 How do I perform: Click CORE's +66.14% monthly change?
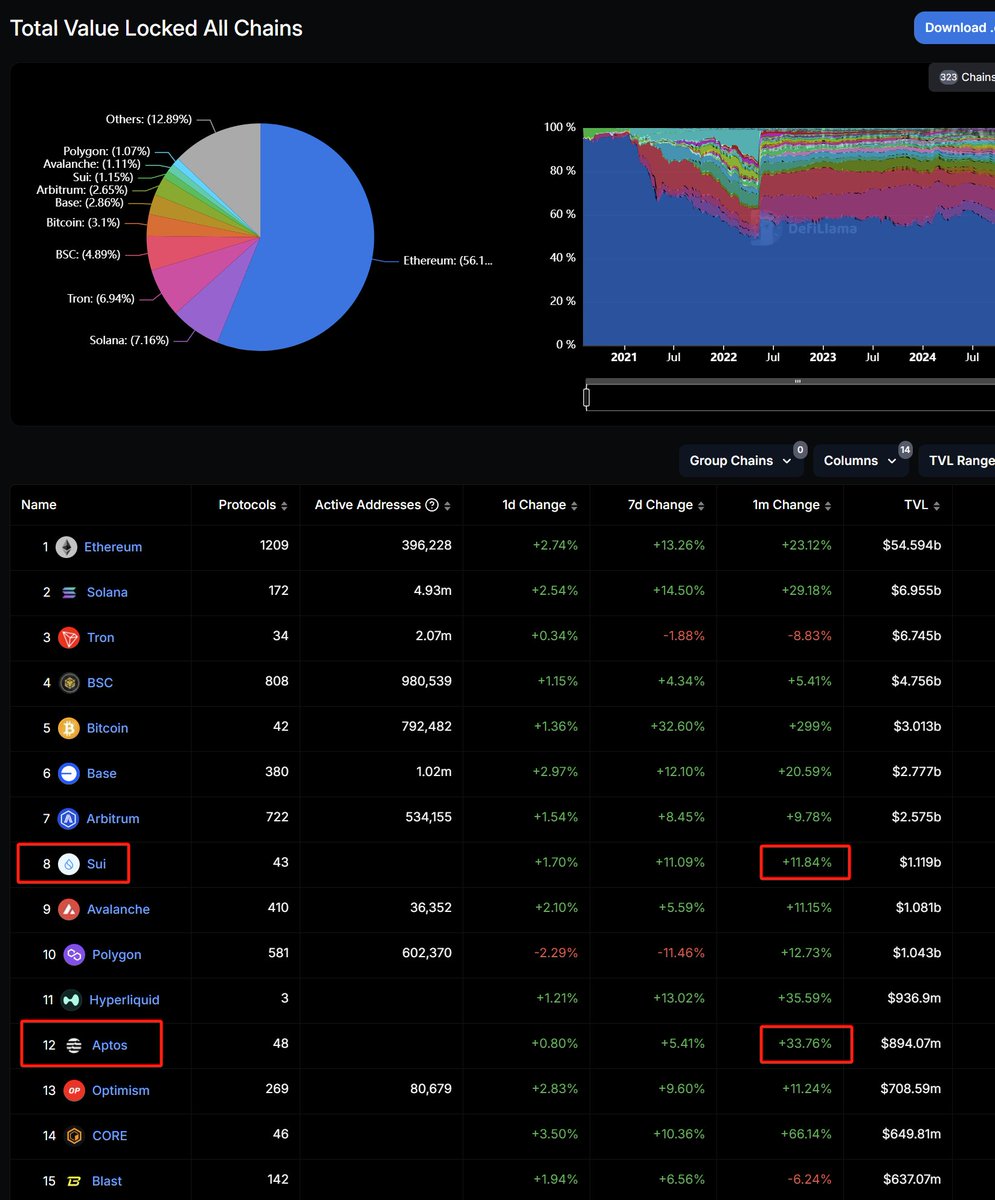click(806, 1136)
